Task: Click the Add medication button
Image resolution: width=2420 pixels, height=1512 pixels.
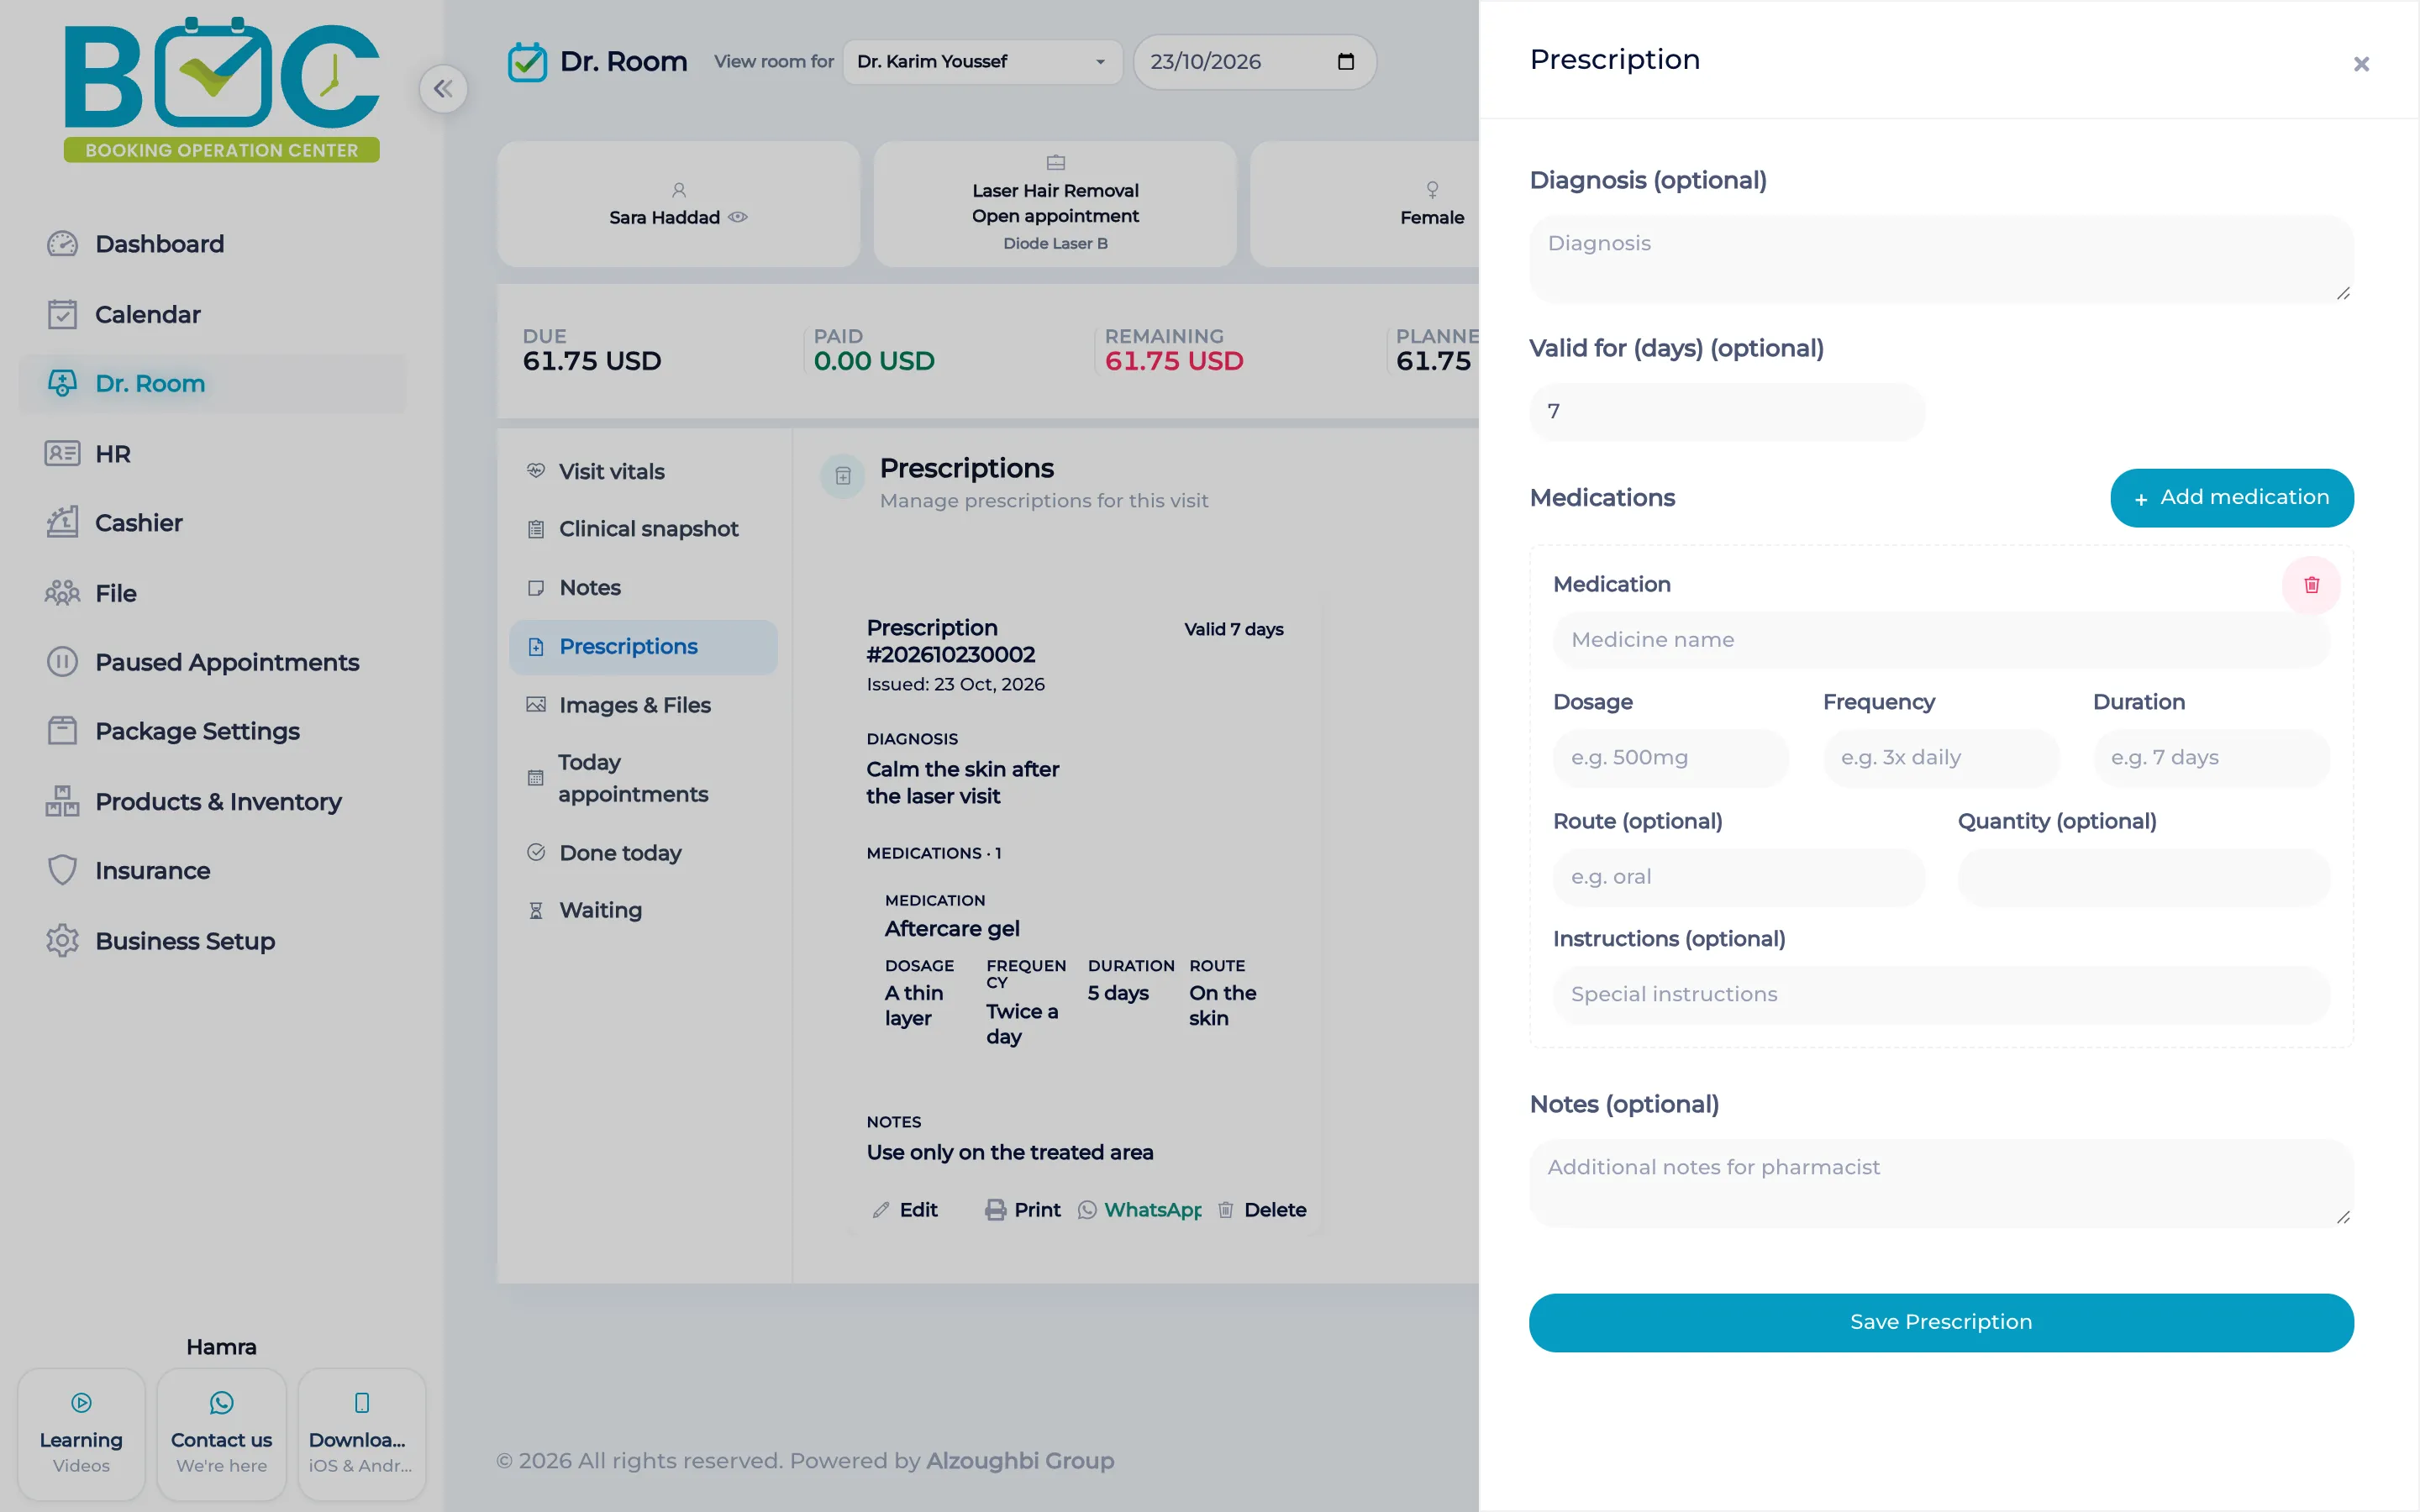Action: tap(2231, 498)
